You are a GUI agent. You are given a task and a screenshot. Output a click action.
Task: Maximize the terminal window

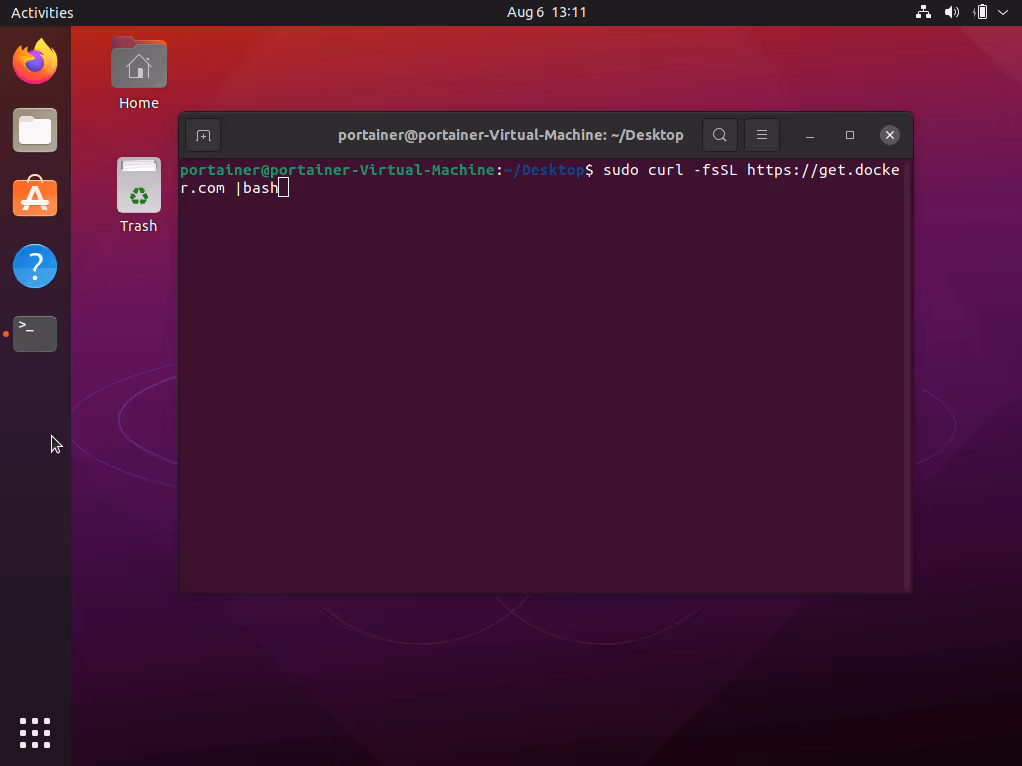pos(849,135)
